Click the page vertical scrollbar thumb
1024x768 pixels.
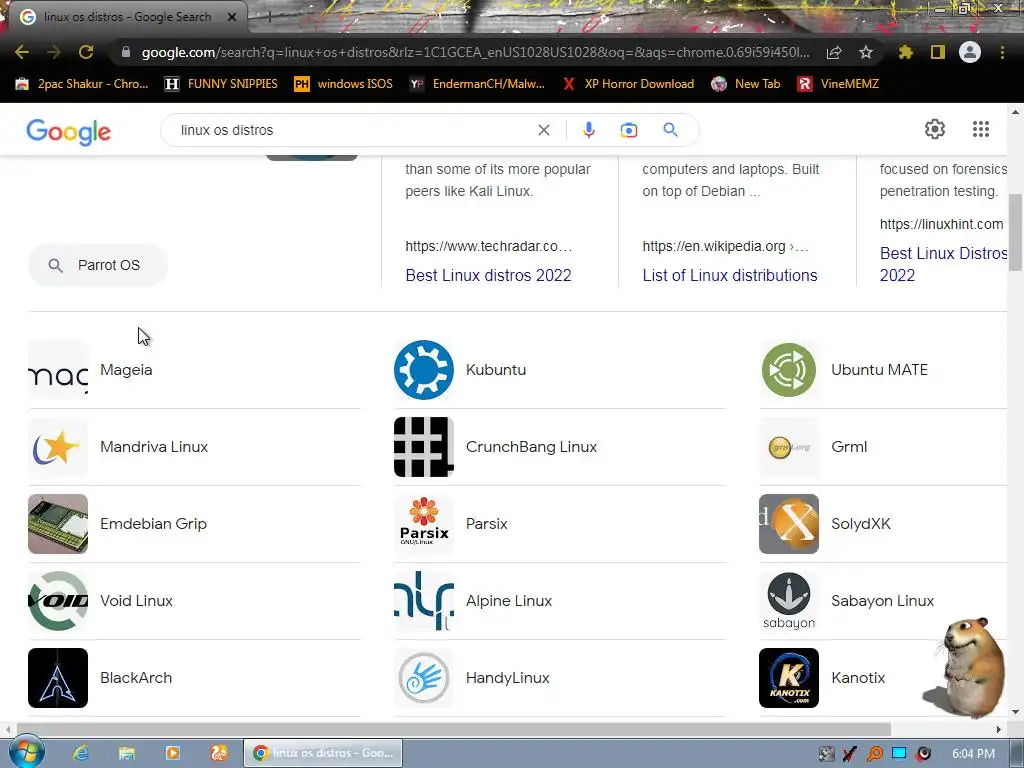pos(1015,232)
